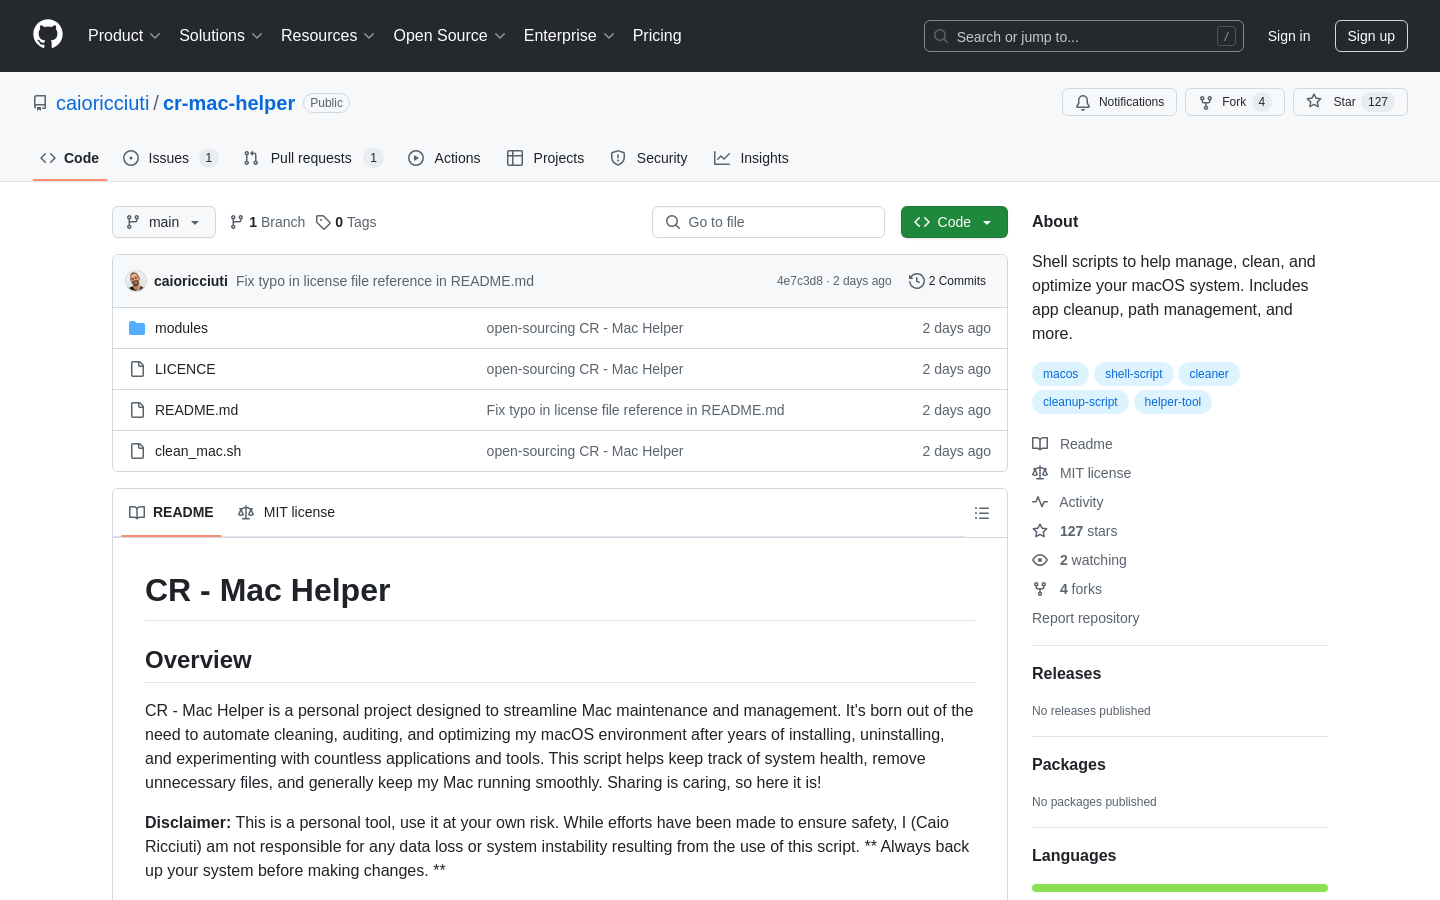Click the Go to file search field
The width and height of the screenshot is (1440, 900).
pyautogui.click(x=768, y=222)
